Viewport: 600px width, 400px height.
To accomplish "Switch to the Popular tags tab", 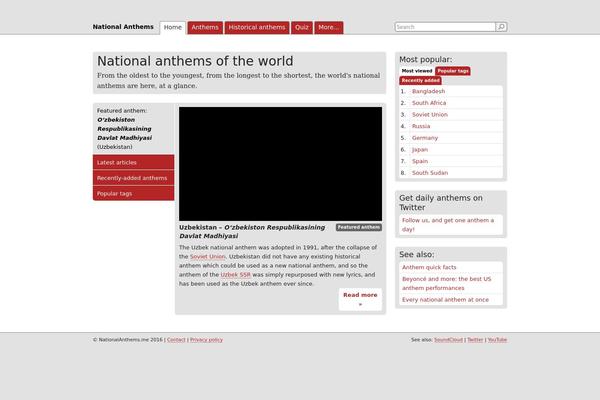I will (453, 71).
